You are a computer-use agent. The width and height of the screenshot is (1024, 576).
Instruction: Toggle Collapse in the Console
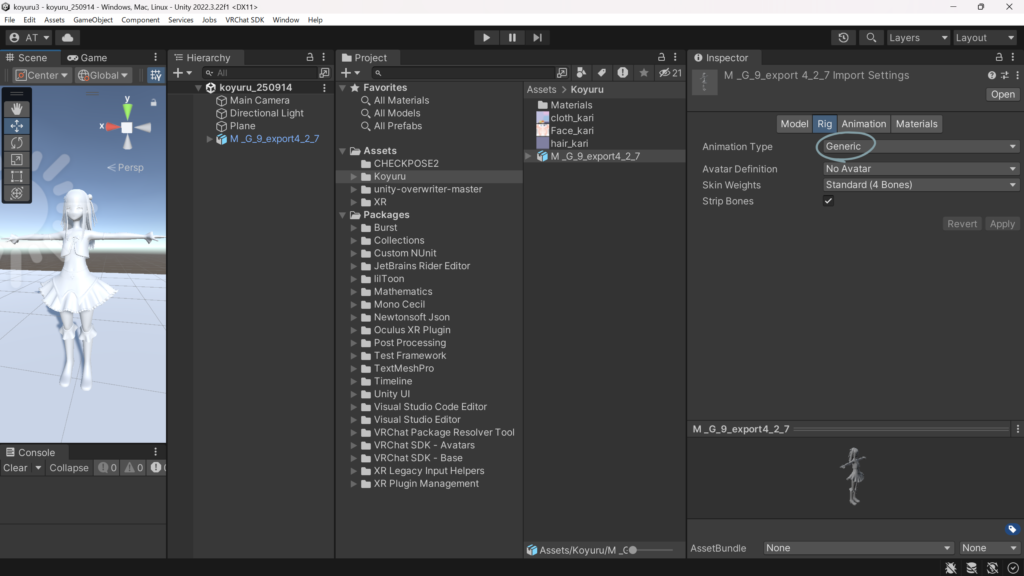click(x=69, y=468)
